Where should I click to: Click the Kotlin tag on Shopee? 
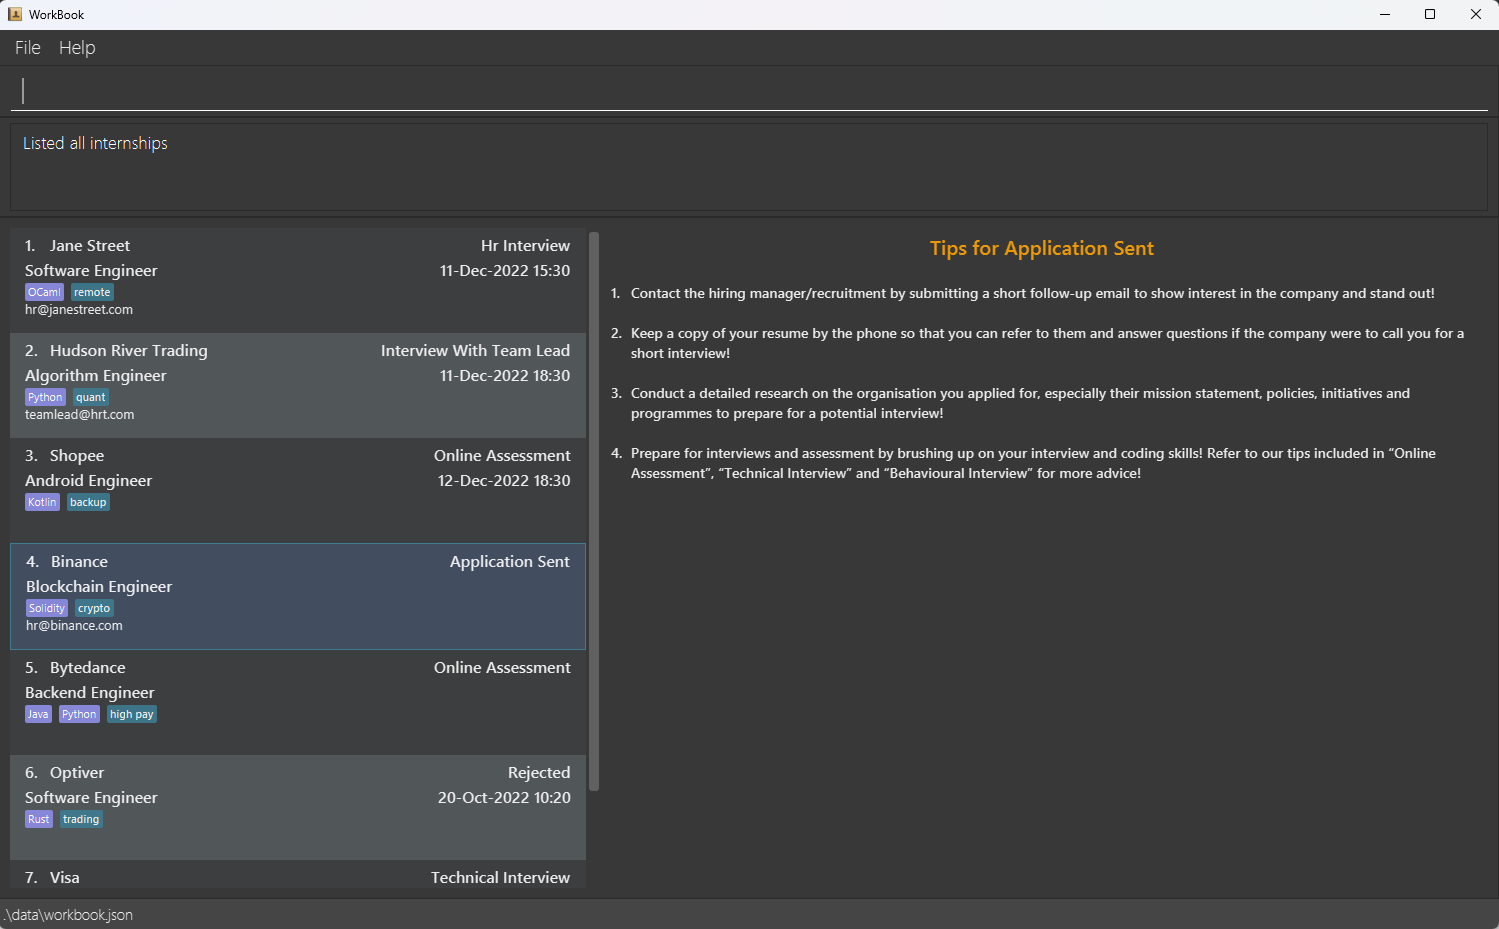(x=42, y=502)
